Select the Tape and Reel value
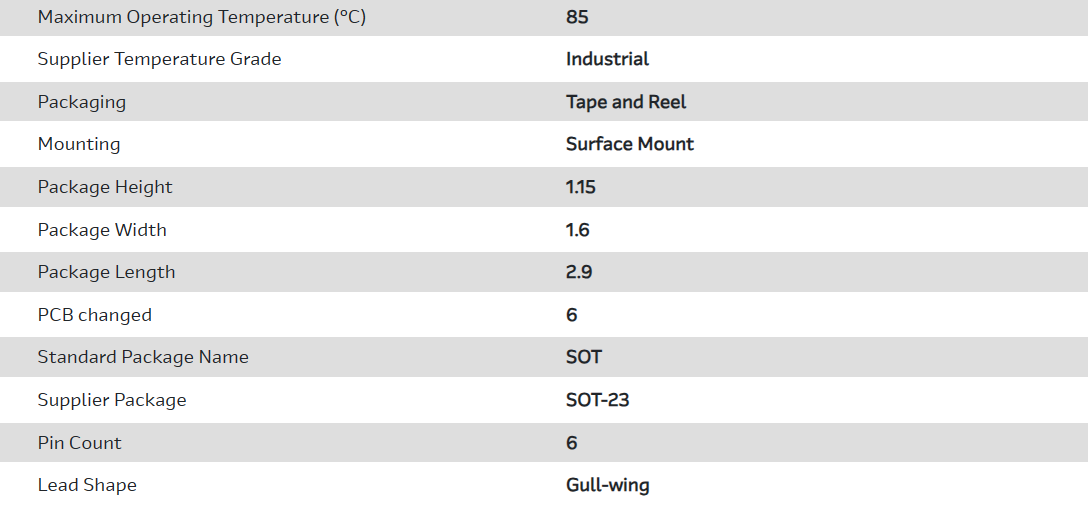The height and width of the screenshot is (509, 1088). (626, 102)
